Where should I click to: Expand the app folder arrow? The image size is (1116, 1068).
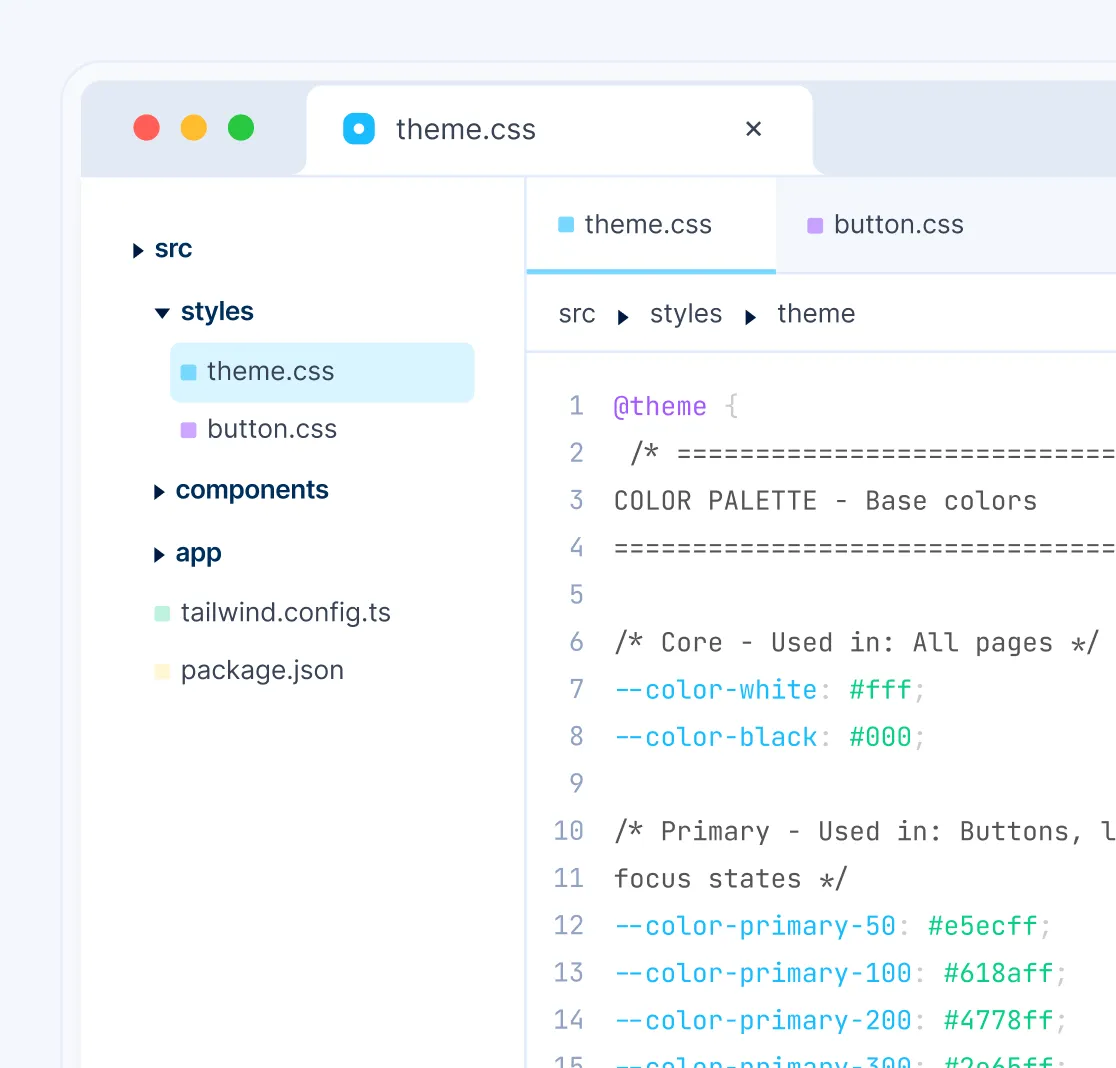click(159, 554)
